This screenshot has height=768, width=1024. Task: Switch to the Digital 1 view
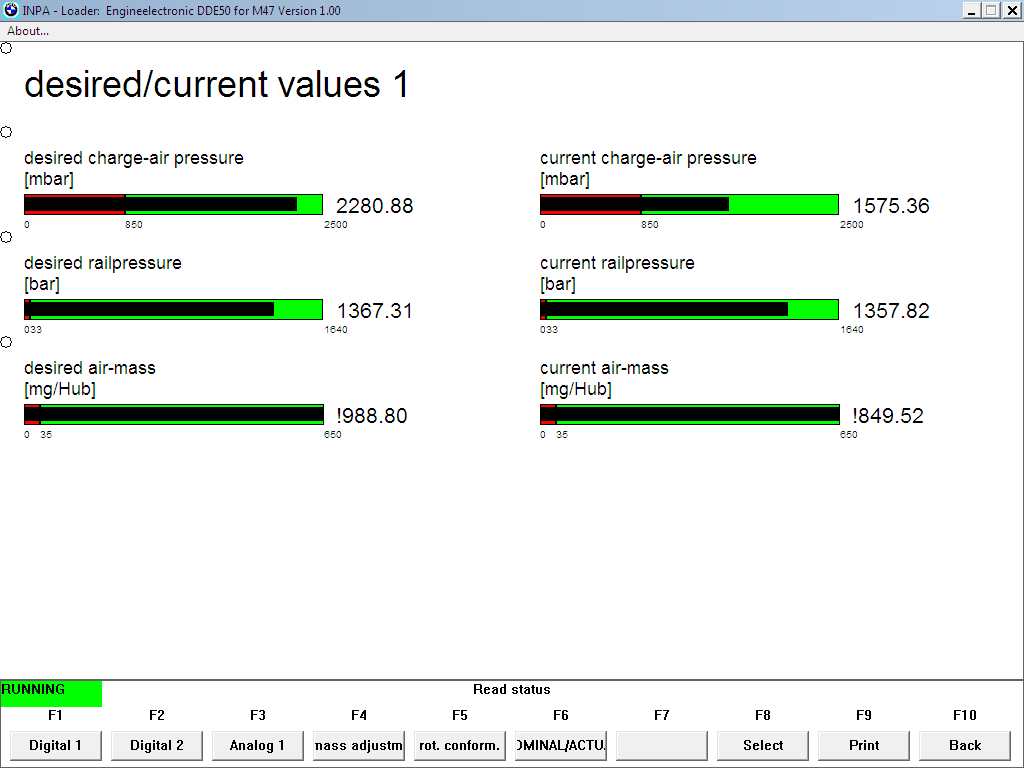click(x=56, y=745)
